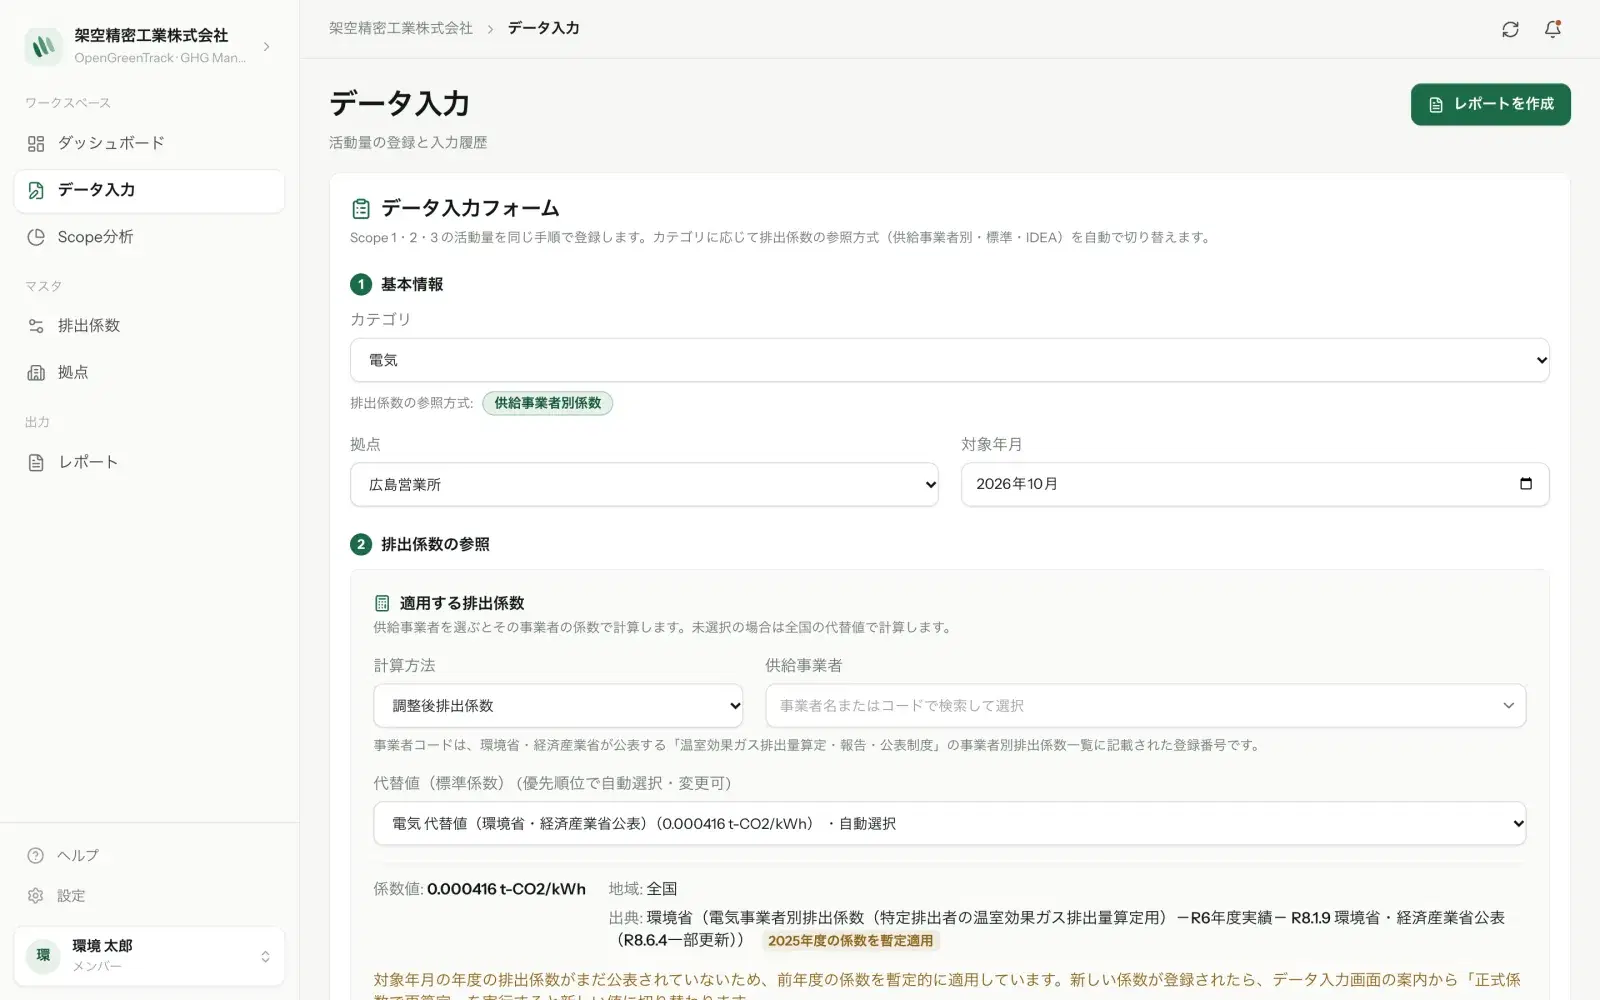Open the 排出係数 master page
Image resolution: width=1600 pixels, height=1000 pixels.
pos(149,326)
